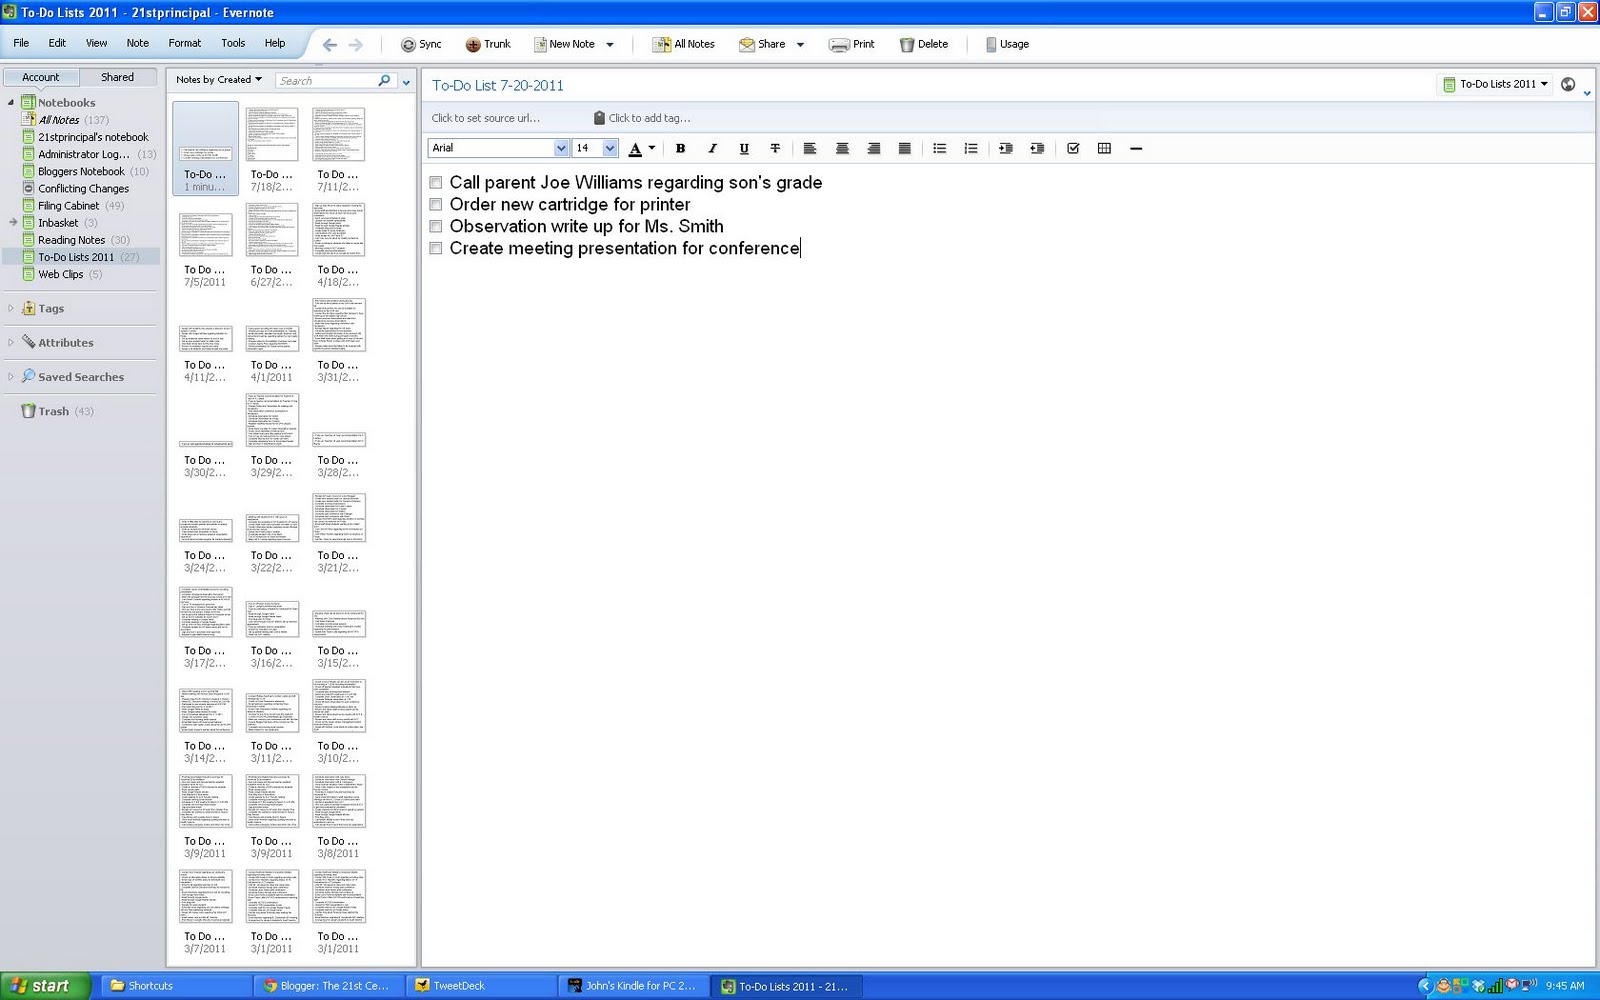Open the Arial font dropdown
The image size is (1600, 1000).
560,148
